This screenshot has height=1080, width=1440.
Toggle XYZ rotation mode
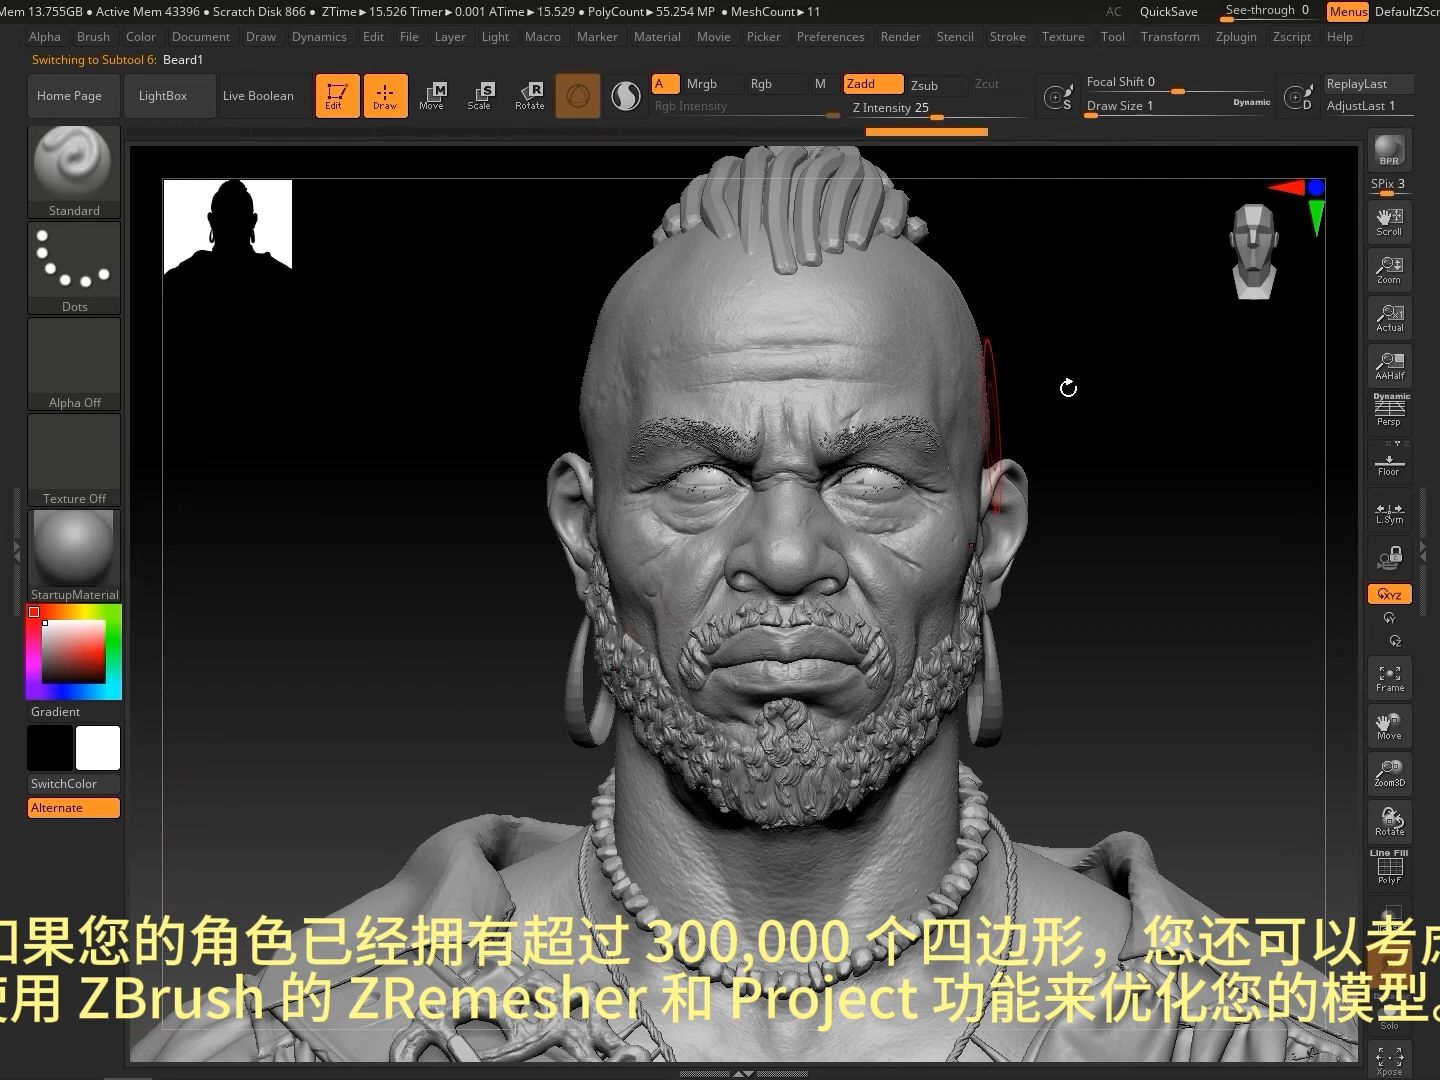click(x=1389, y=594)
